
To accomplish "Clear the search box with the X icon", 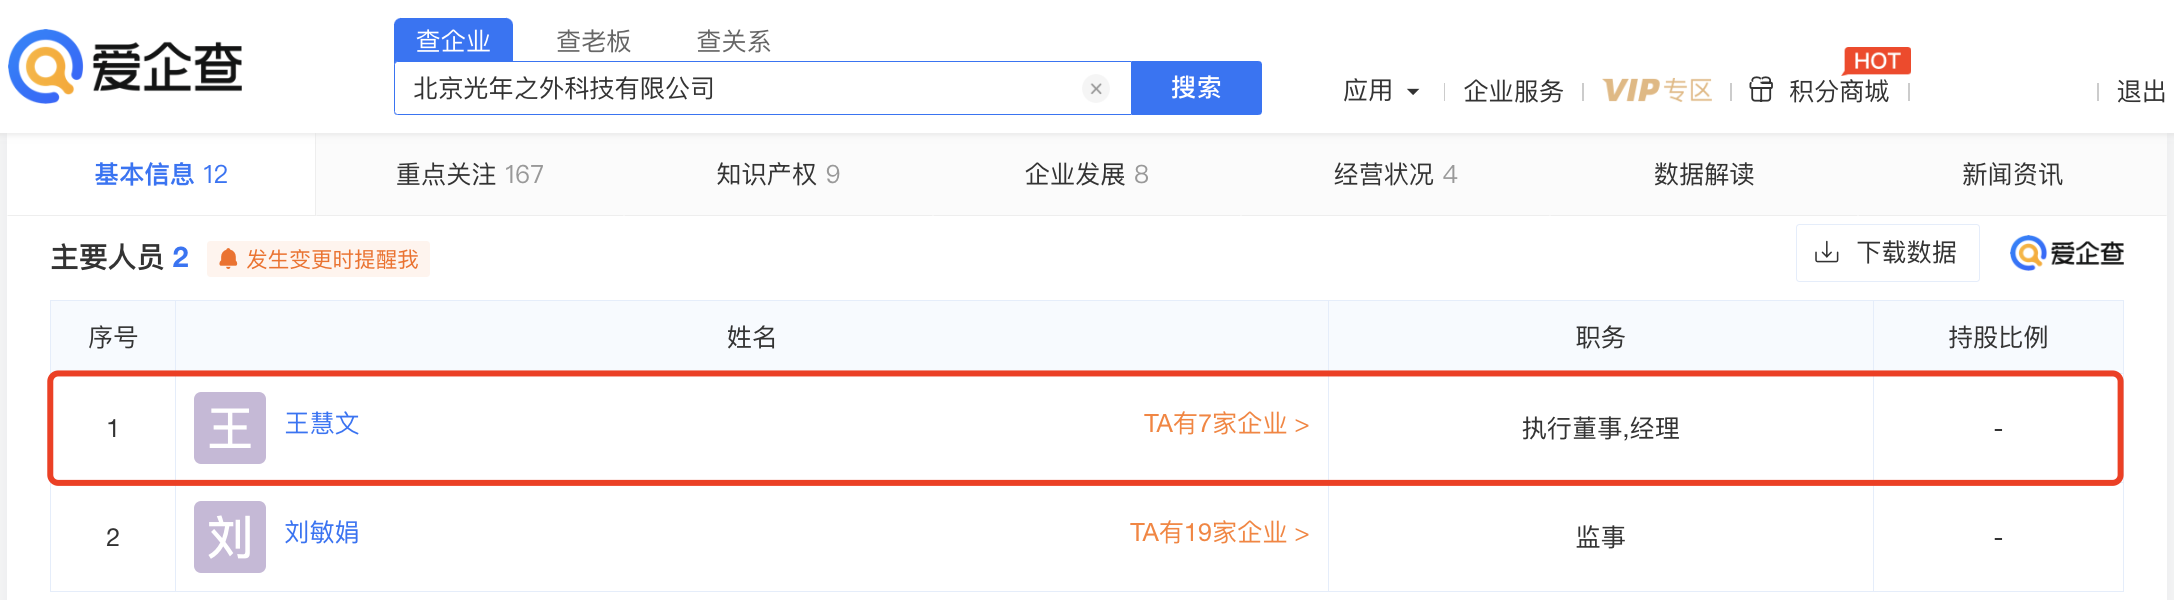I will [1096, 89].
